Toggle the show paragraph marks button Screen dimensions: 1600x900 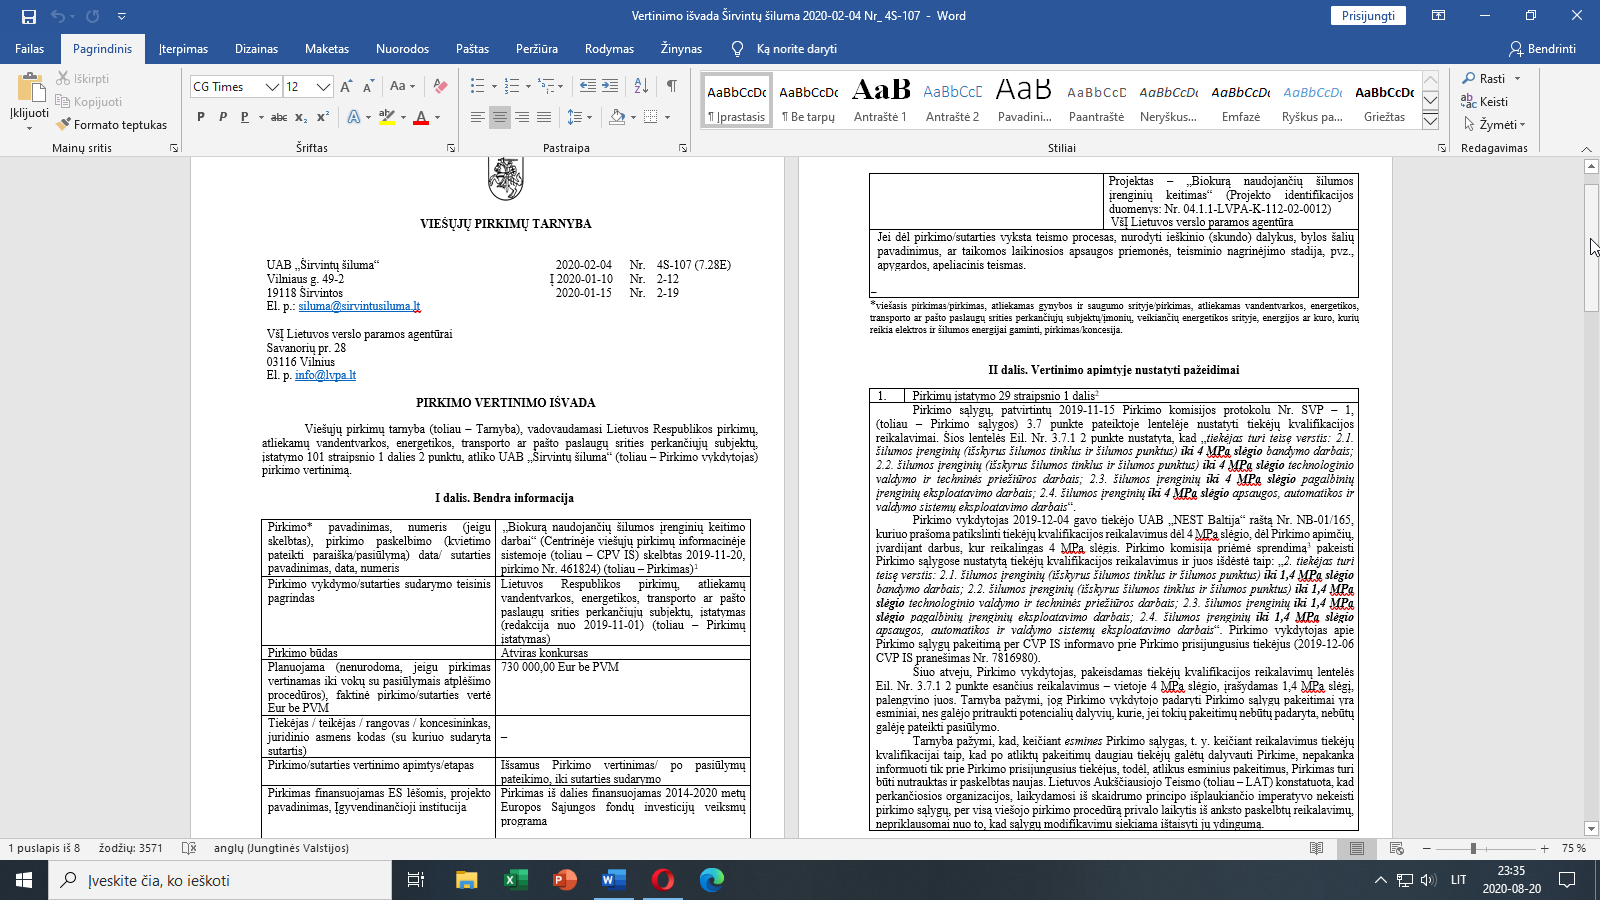click(671, 86)
